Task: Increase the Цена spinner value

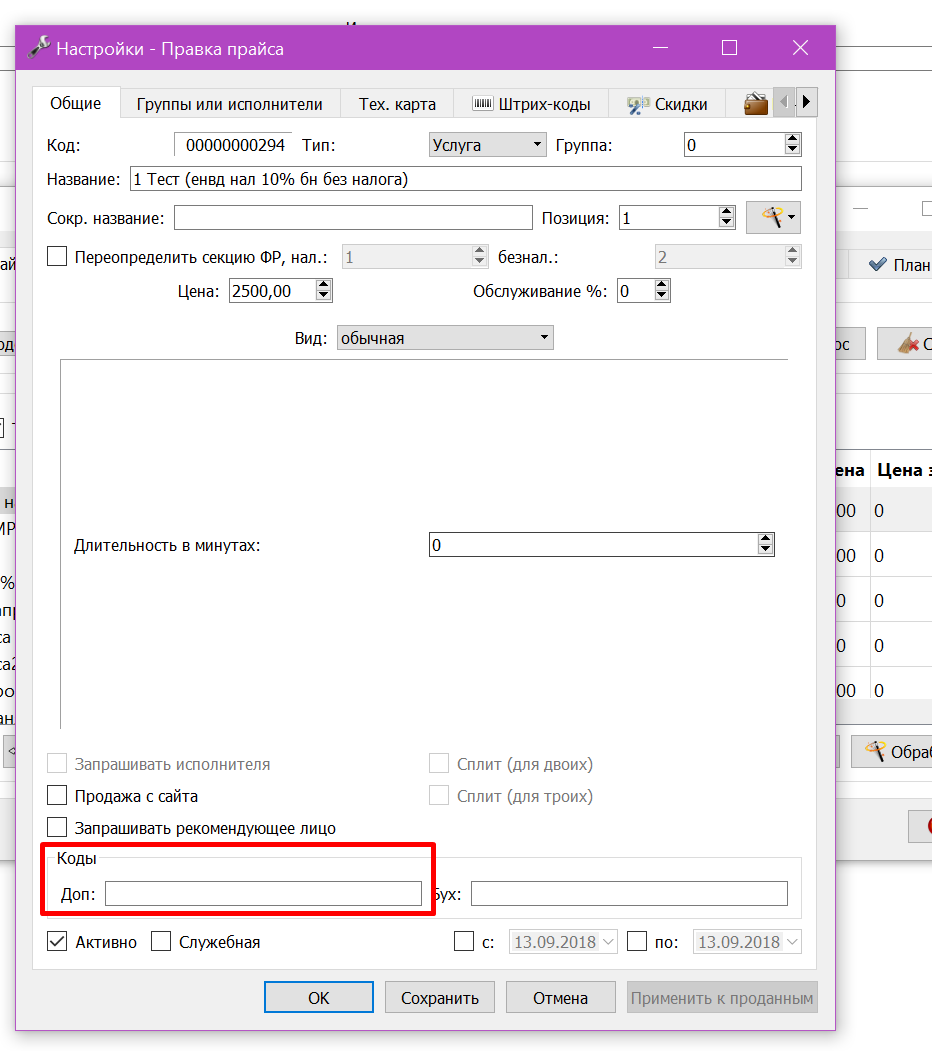Action: pyautogui.click(x=324, y=285)
